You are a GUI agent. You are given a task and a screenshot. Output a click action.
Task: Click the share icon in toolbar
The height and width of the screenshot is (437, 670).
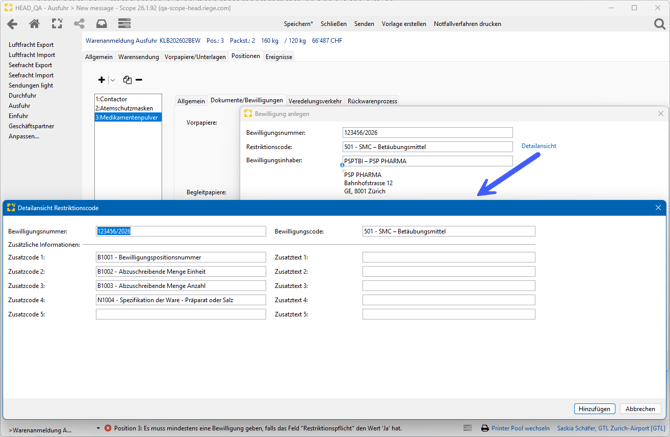tap(79, 24)
